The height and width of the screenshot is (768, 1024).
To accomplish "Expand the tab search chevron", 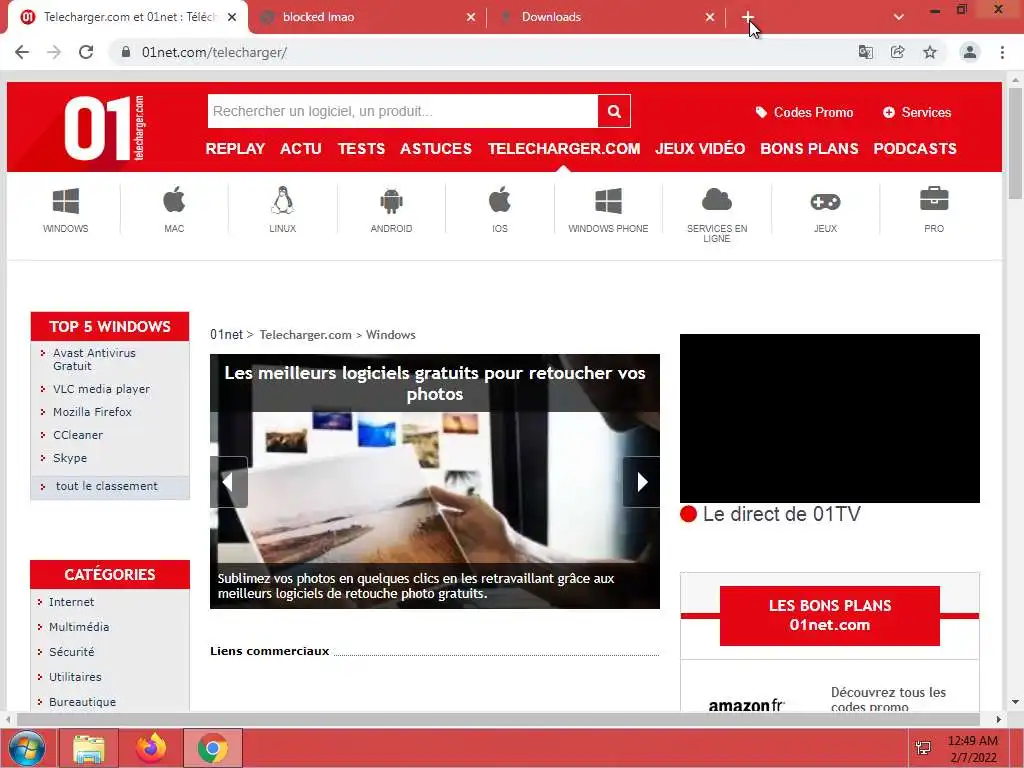I will point(899,17).
